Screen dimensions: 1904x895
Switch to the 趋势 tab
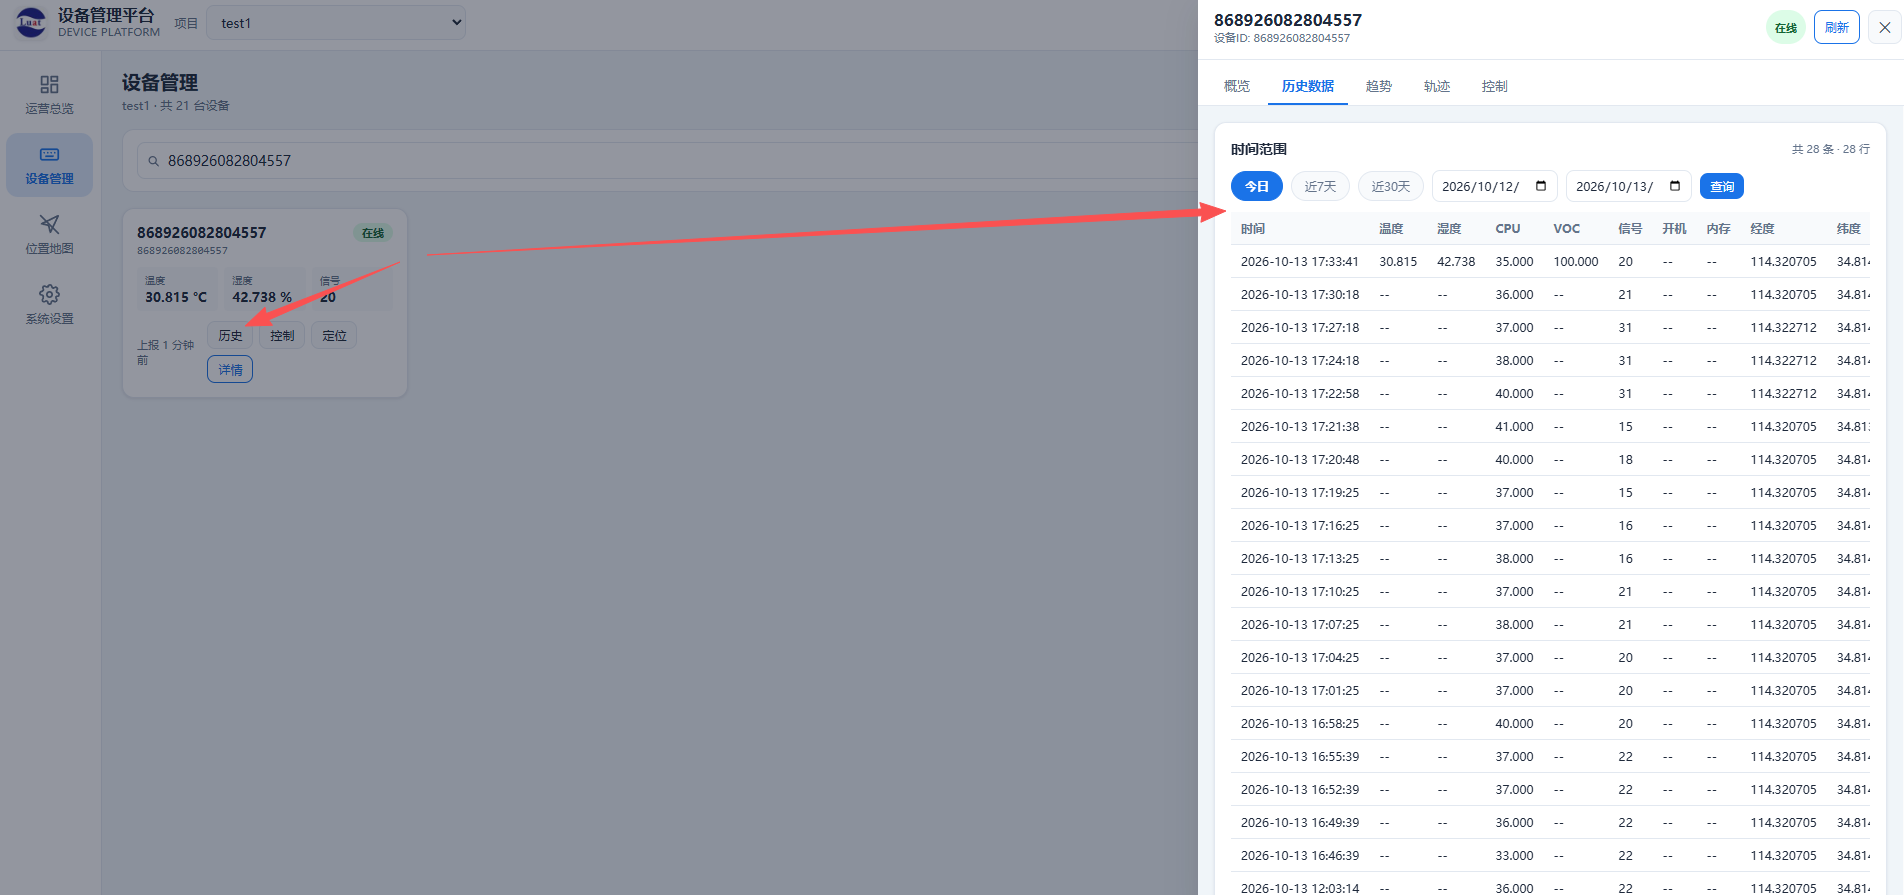(1379, 86)
